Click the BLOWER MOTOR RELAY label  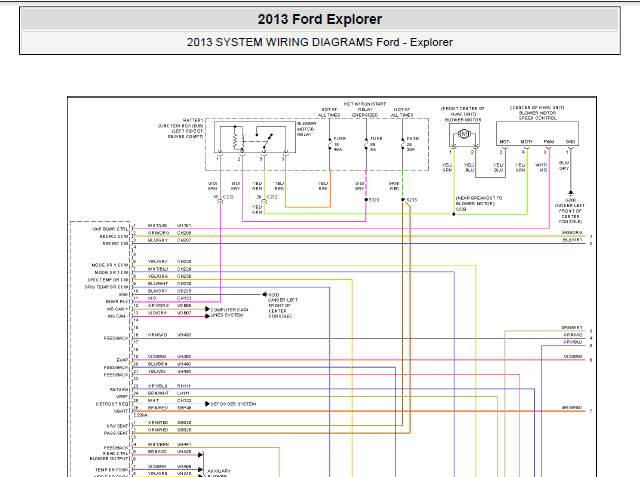pyautogui.click(x=306, y=129)
